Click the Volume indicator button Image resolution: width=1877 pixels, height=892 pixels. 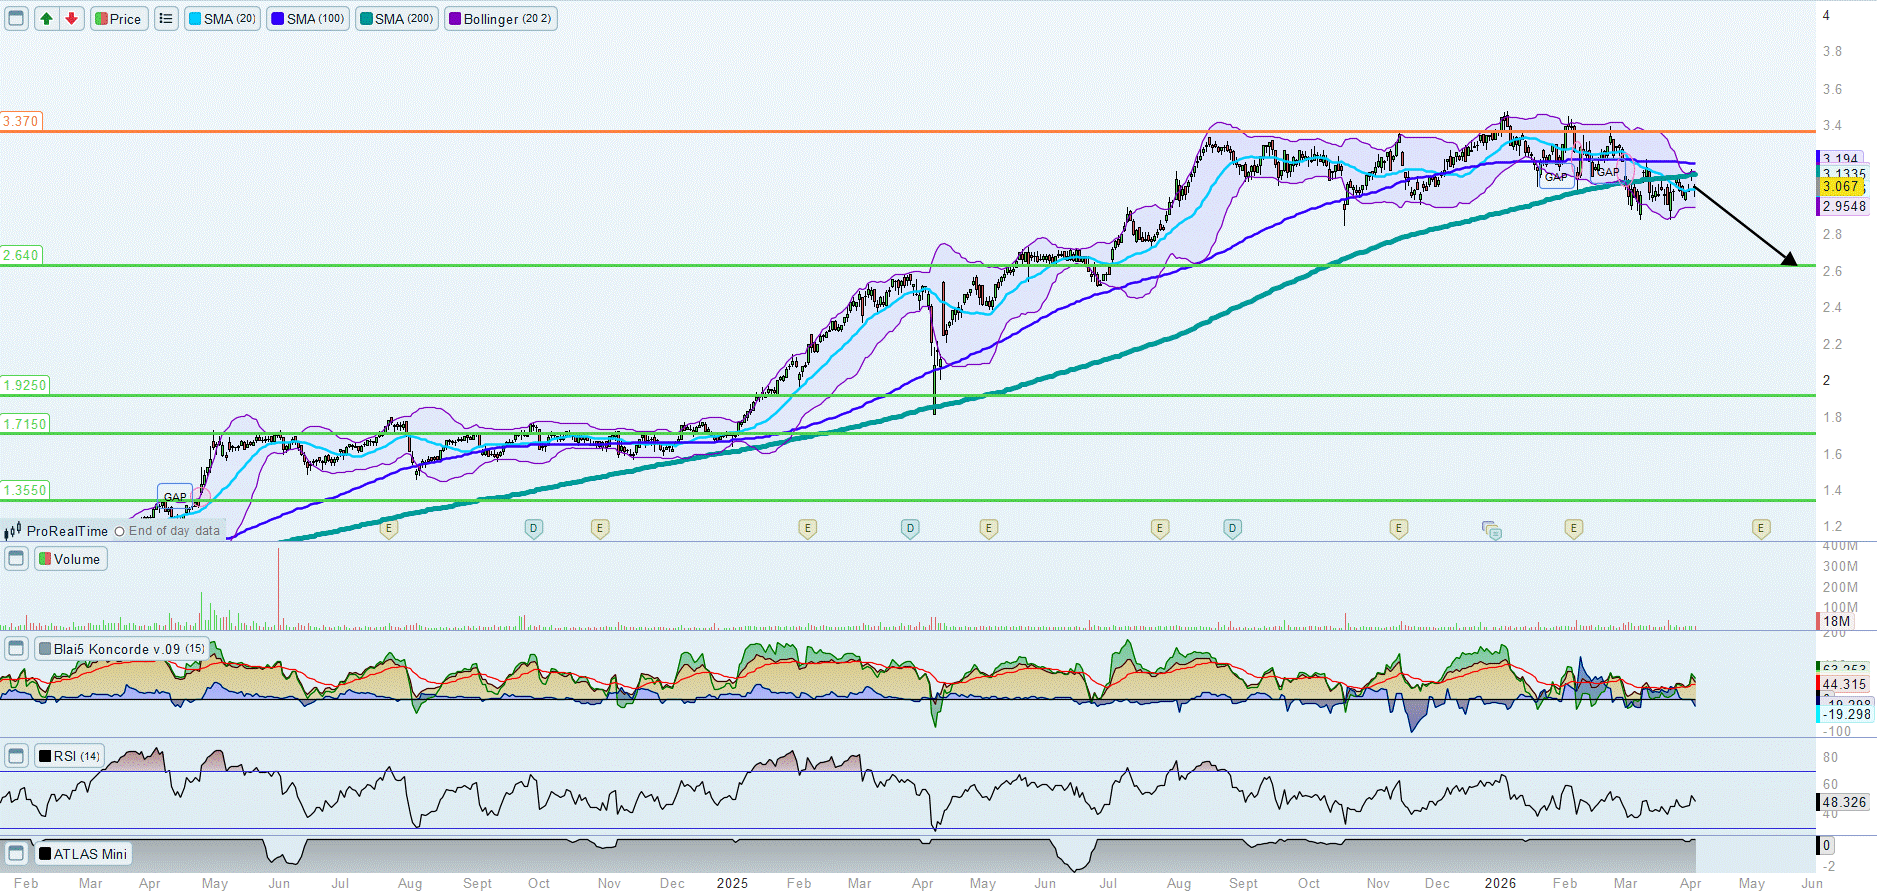(x=70, y=559)
